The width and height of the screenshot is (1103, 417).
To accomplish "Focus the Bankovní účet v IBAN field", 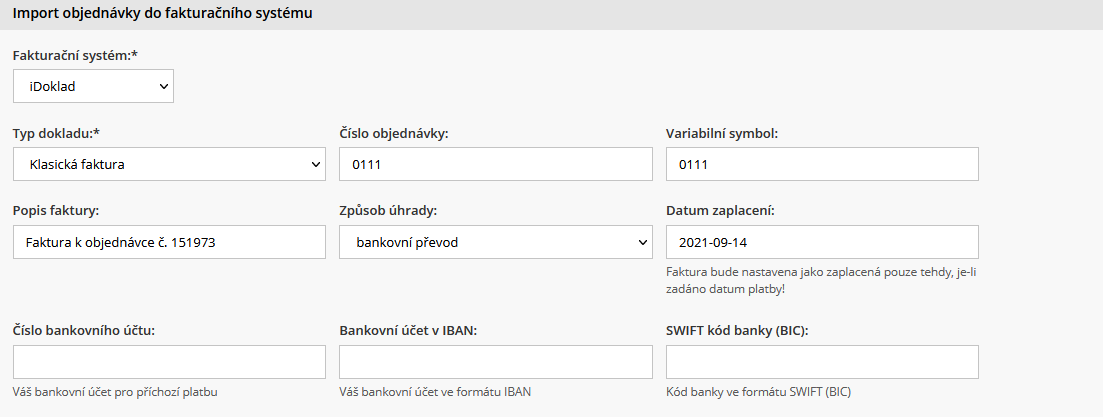I will coord(495,362).
